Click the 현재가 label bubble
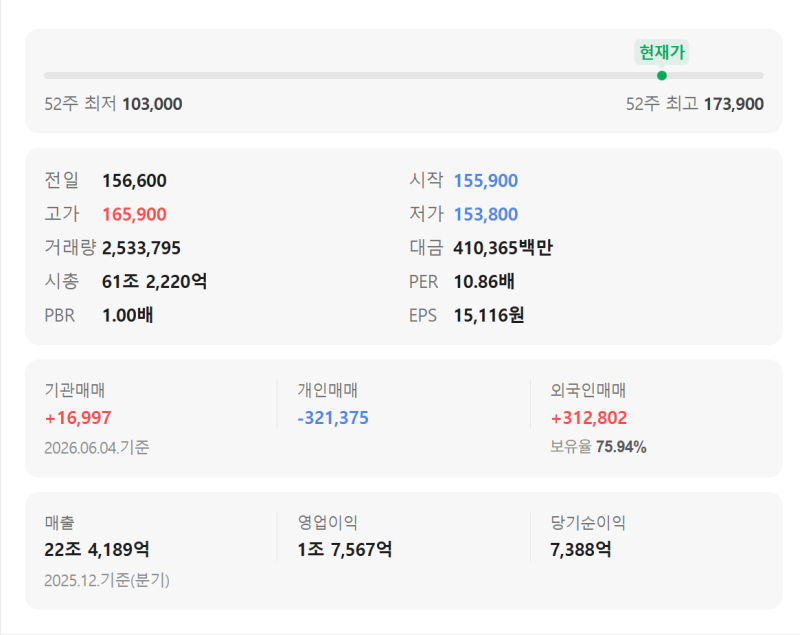800x635 pixels. [662, 52]
